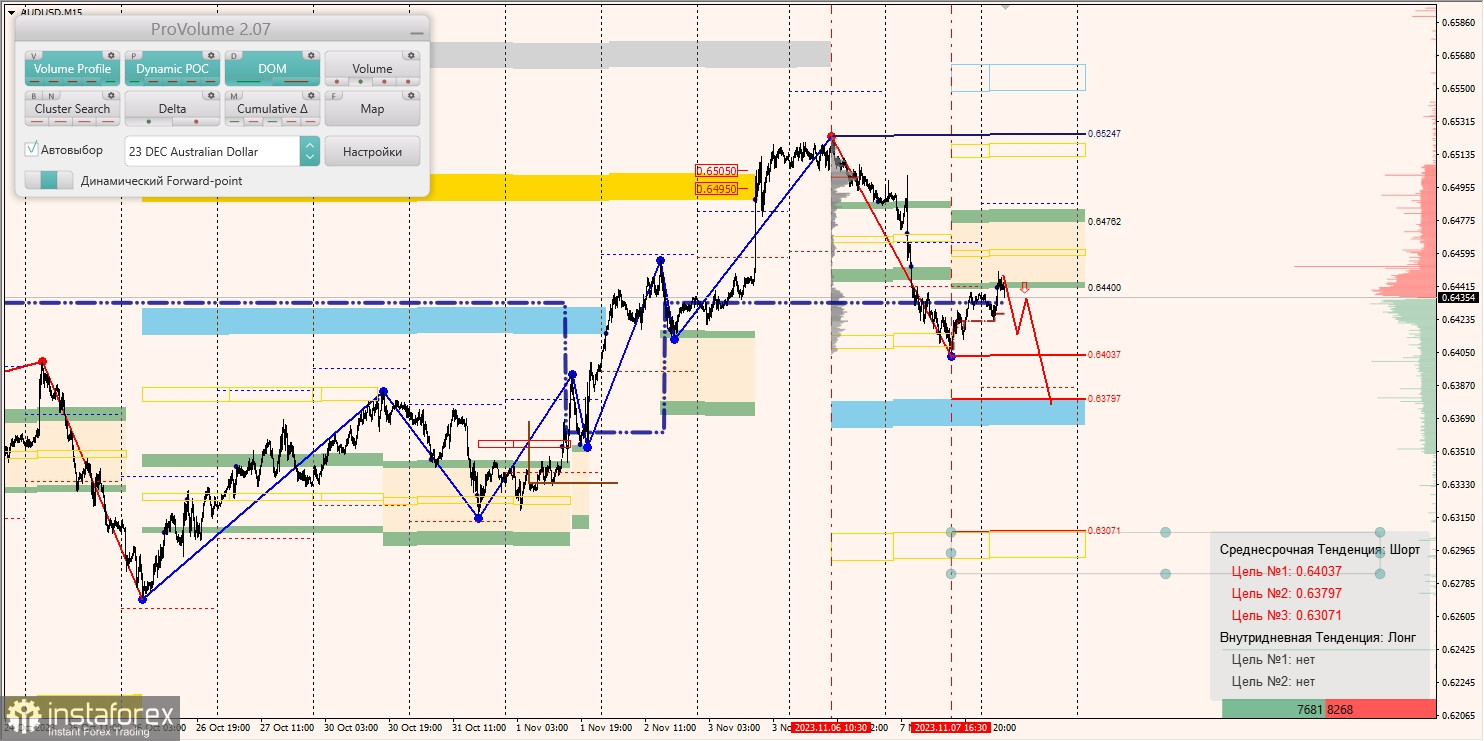This screenshot has width=1484, height=741.
Task: Minimize the ProVolume 2.07 panel
Action: pos(416,32)
